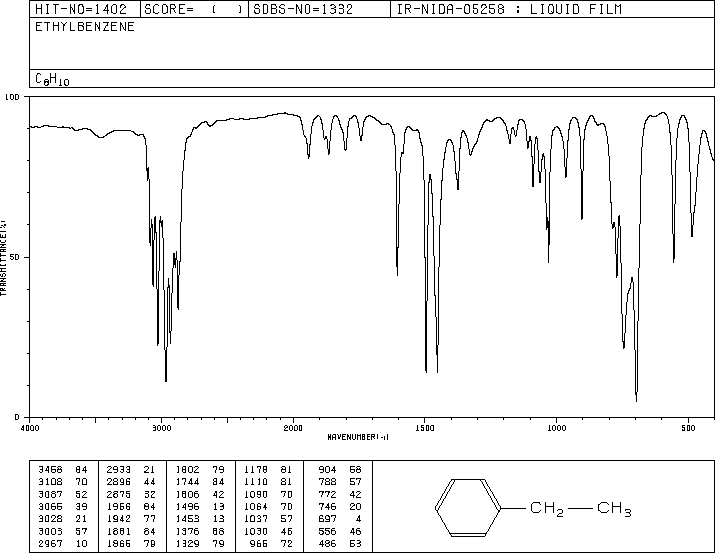The width and height of the screenshot is (715, 553).
Task: Click peak table entry 2967
Action: tap(50, 544)
